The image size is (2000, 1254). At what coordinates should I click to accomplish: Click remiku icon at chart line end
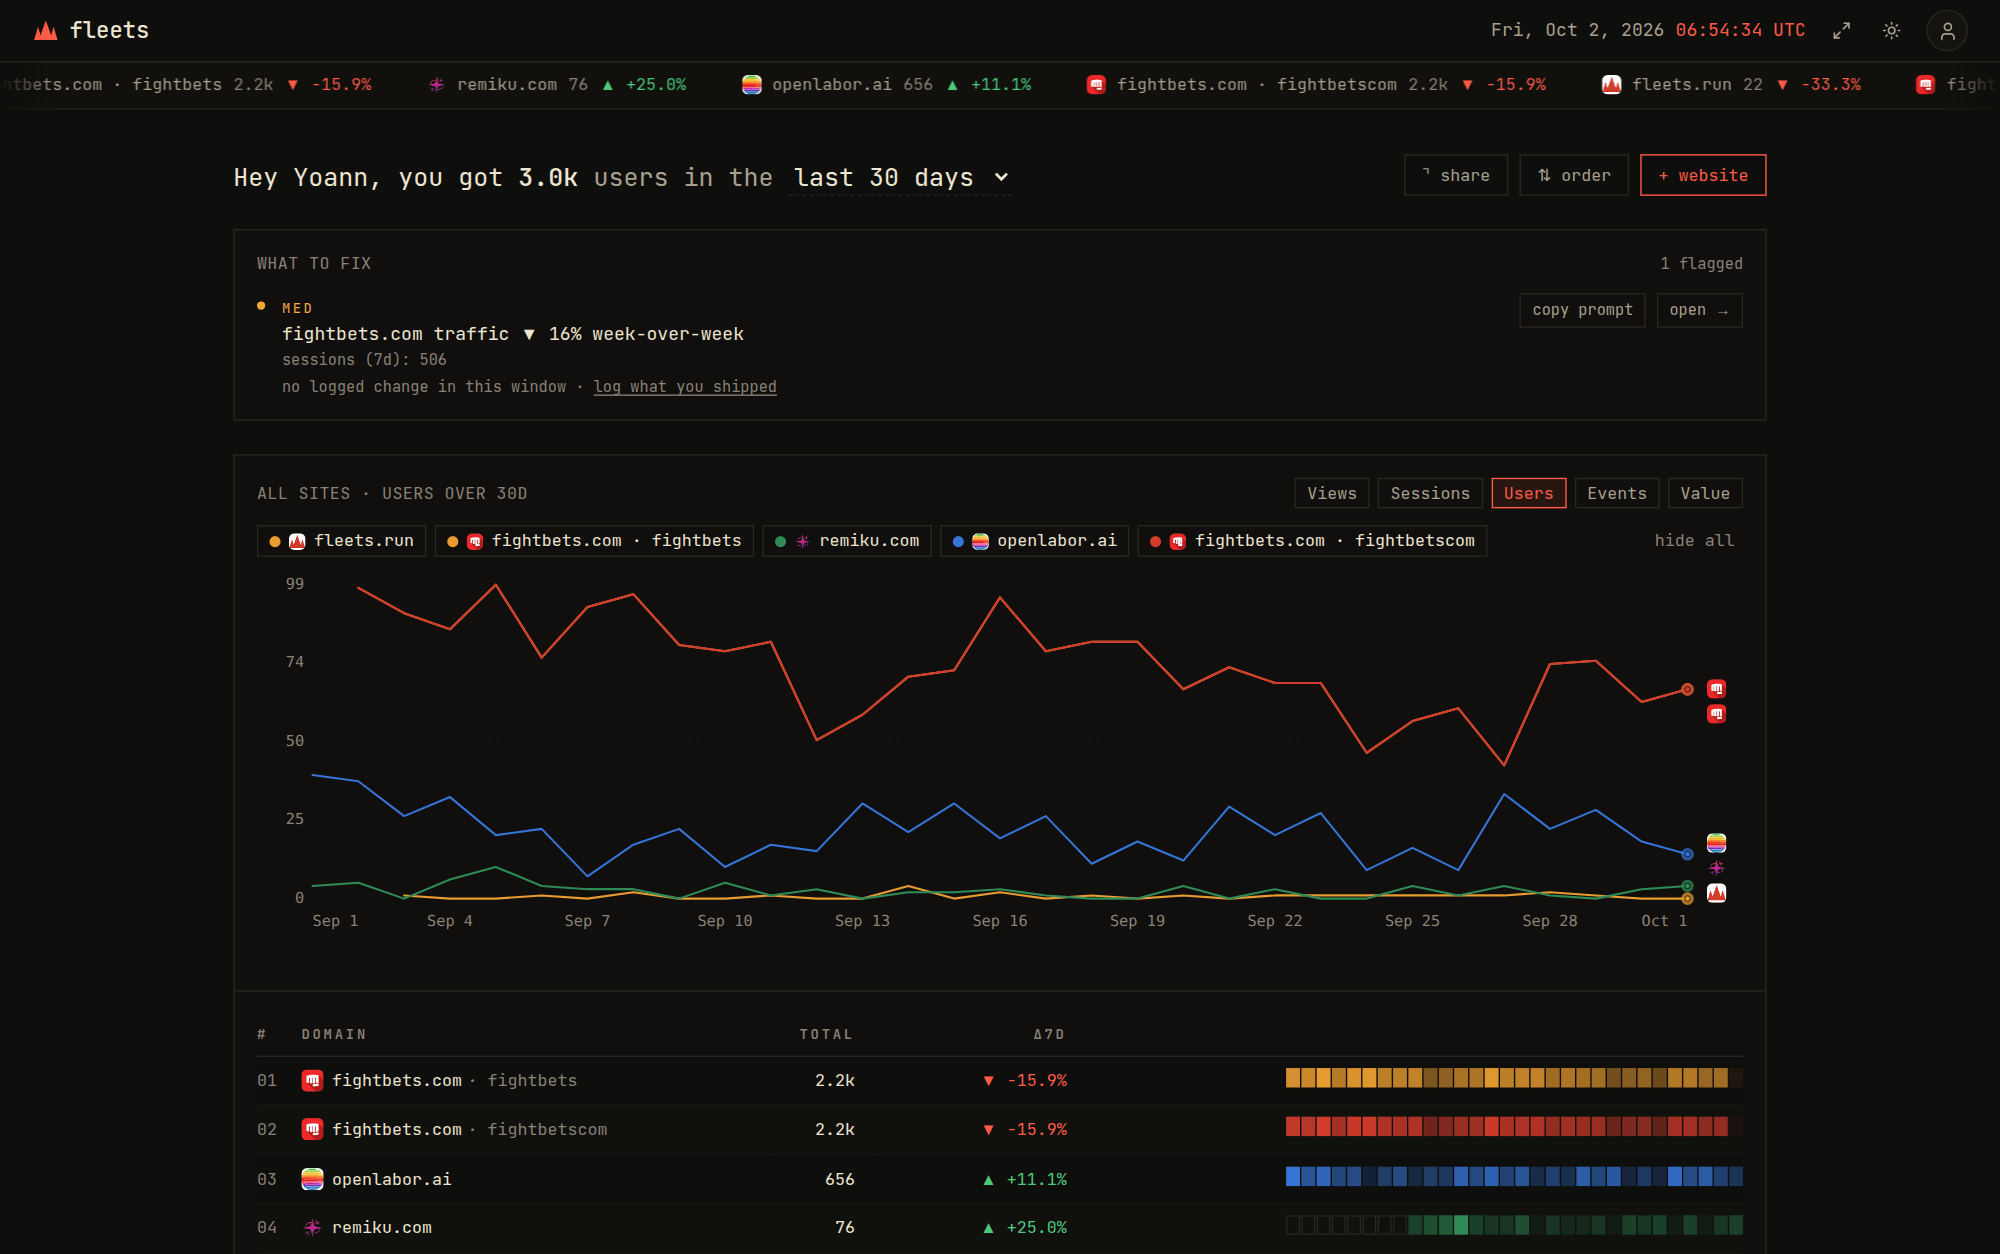[x=1716, y=868]
